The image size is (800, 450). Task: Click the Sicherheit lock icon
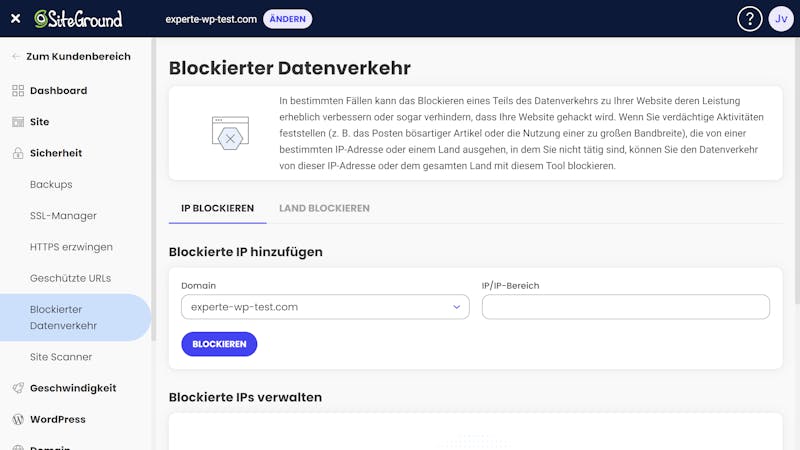coord(17,153)
